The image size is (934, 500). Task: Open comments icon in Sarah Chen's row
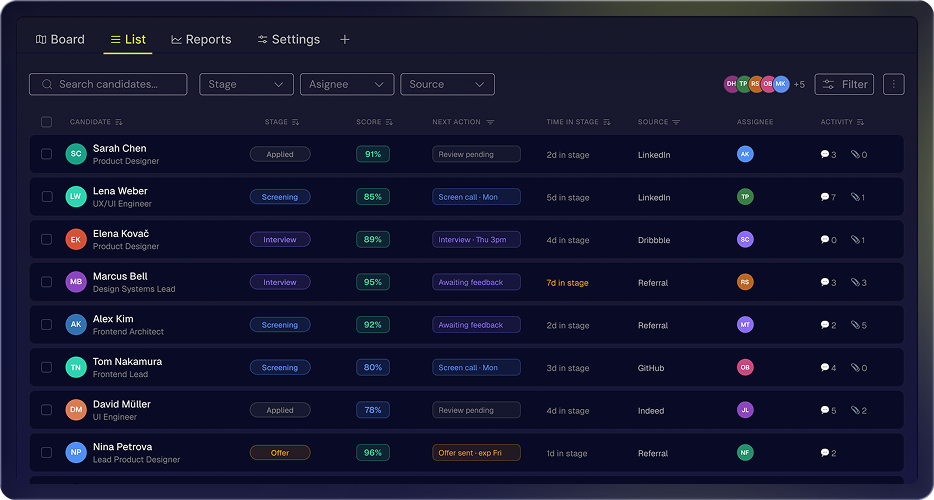point(825,154)
